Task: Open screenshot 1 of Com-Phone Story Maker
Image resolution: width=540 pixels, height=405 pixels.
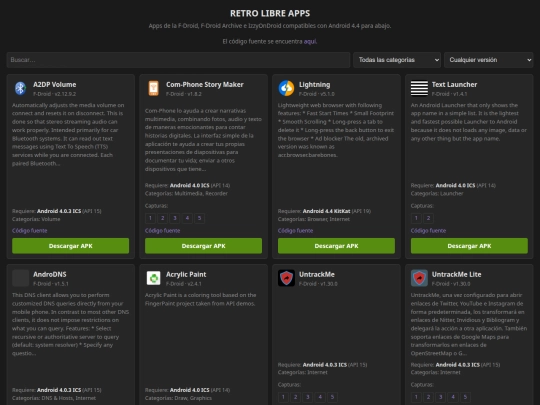Action: tap(150, 218)
